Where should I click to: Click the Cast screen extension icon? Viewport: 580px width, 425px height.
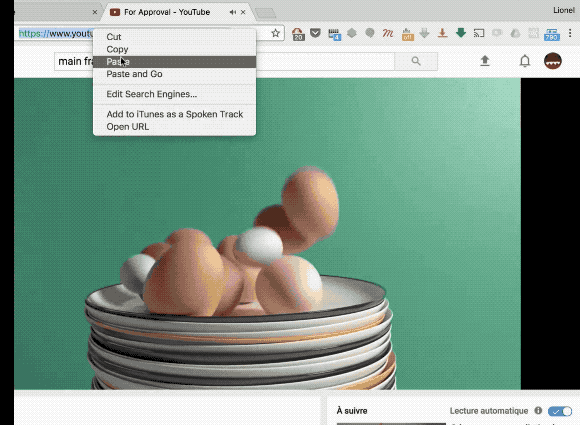479,34
